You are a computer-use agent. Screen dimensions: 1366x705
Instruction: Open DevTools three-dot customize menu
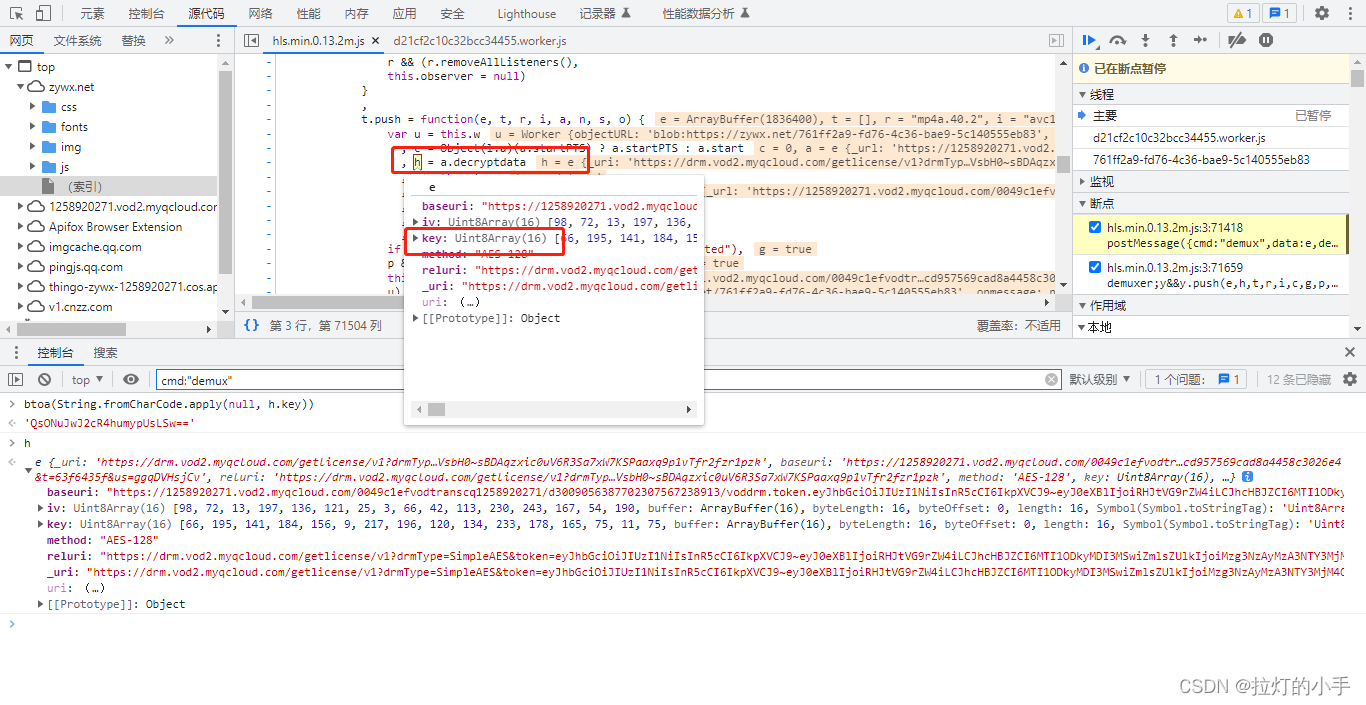pos(1349,13)
